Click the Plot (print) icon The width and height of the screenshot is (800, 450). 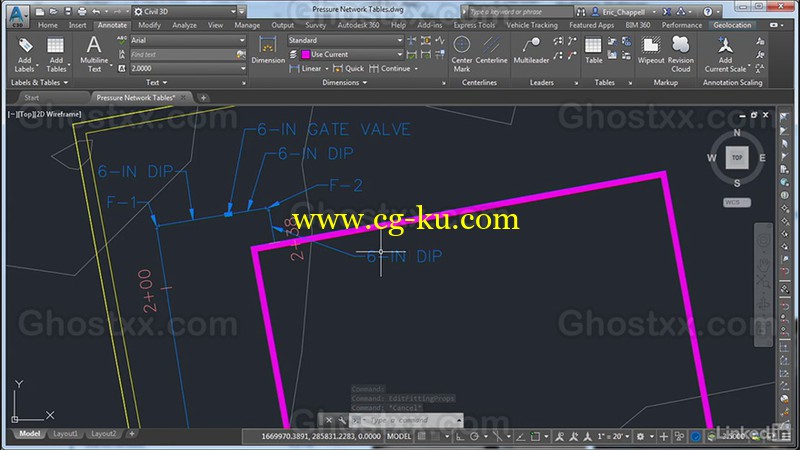[82, 11]
